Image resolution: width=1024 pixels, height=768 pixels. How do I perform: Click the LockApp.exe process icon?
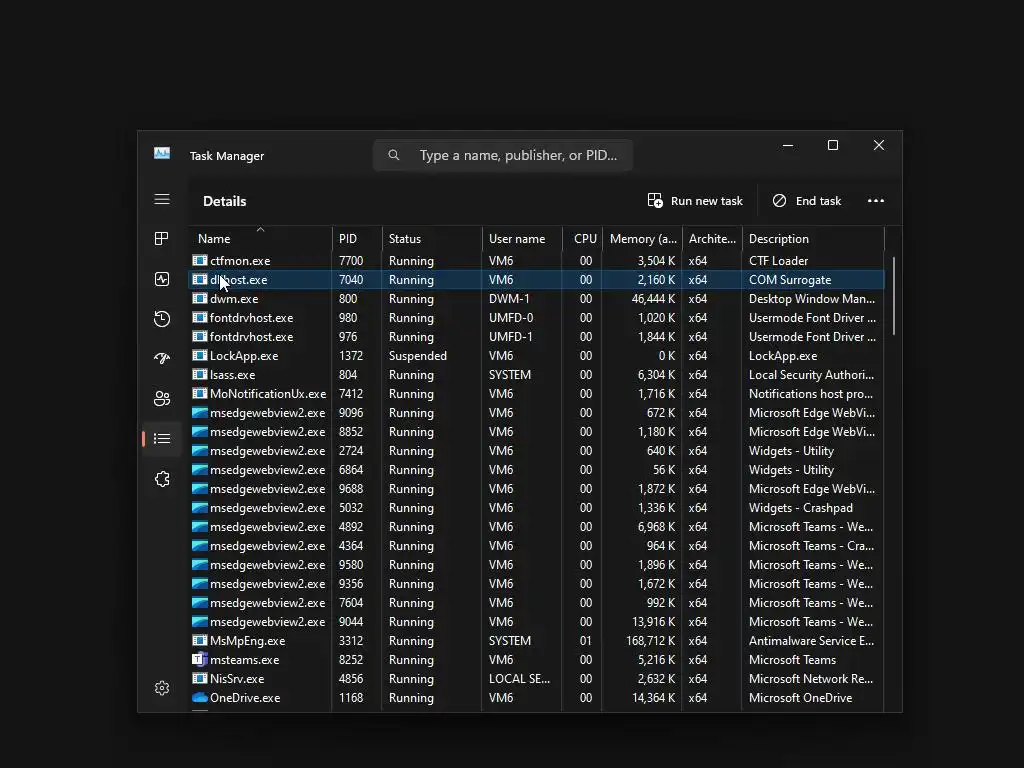200,356
